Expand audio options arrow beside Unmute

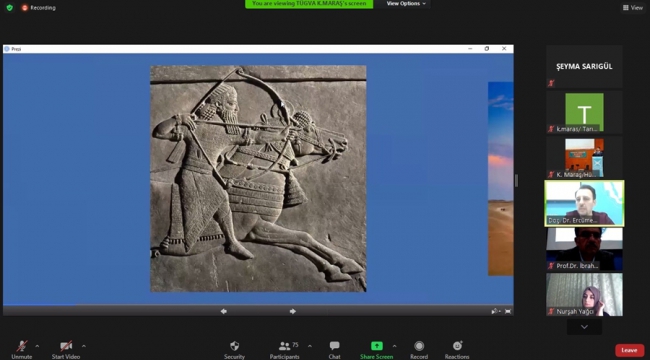click(x=37, y=346)
